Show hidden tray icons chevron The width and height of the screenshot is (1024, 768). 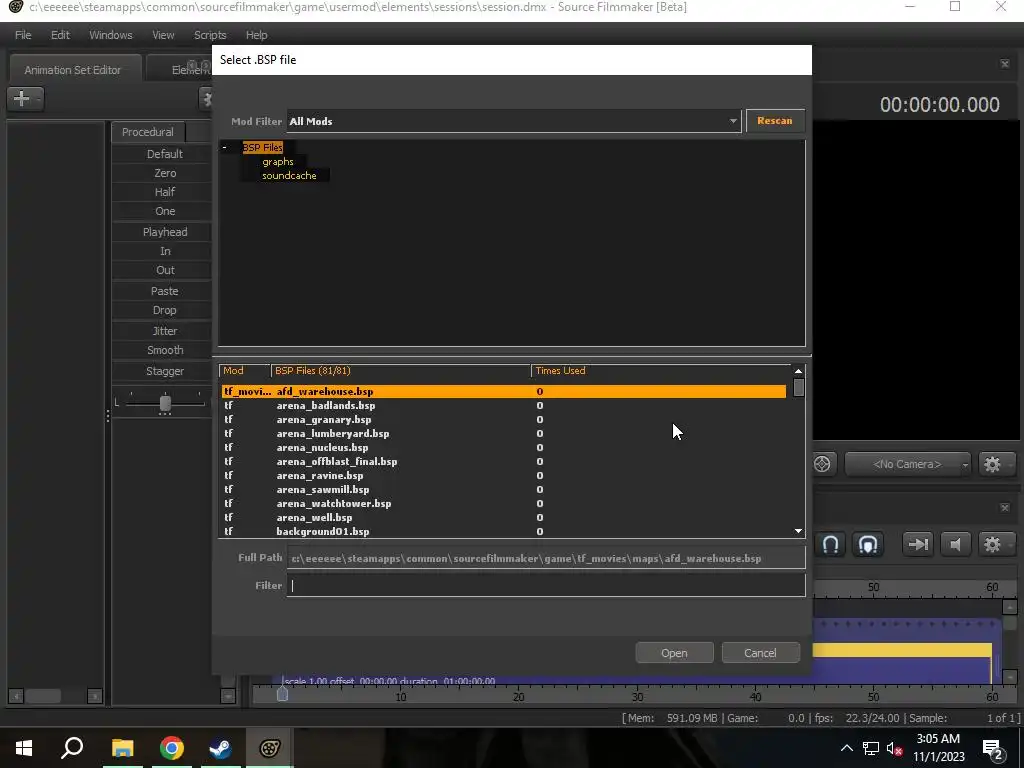point(846,748)
